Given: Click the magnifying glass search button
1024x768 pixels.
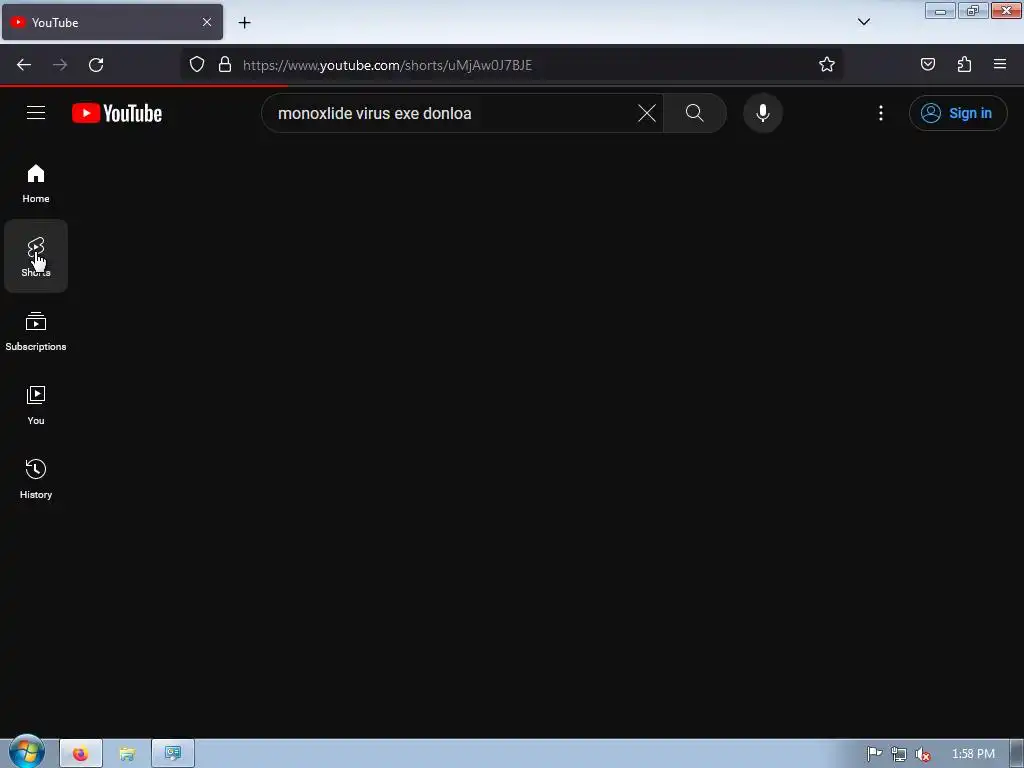Looking at the screenshot, I should 695,113.
